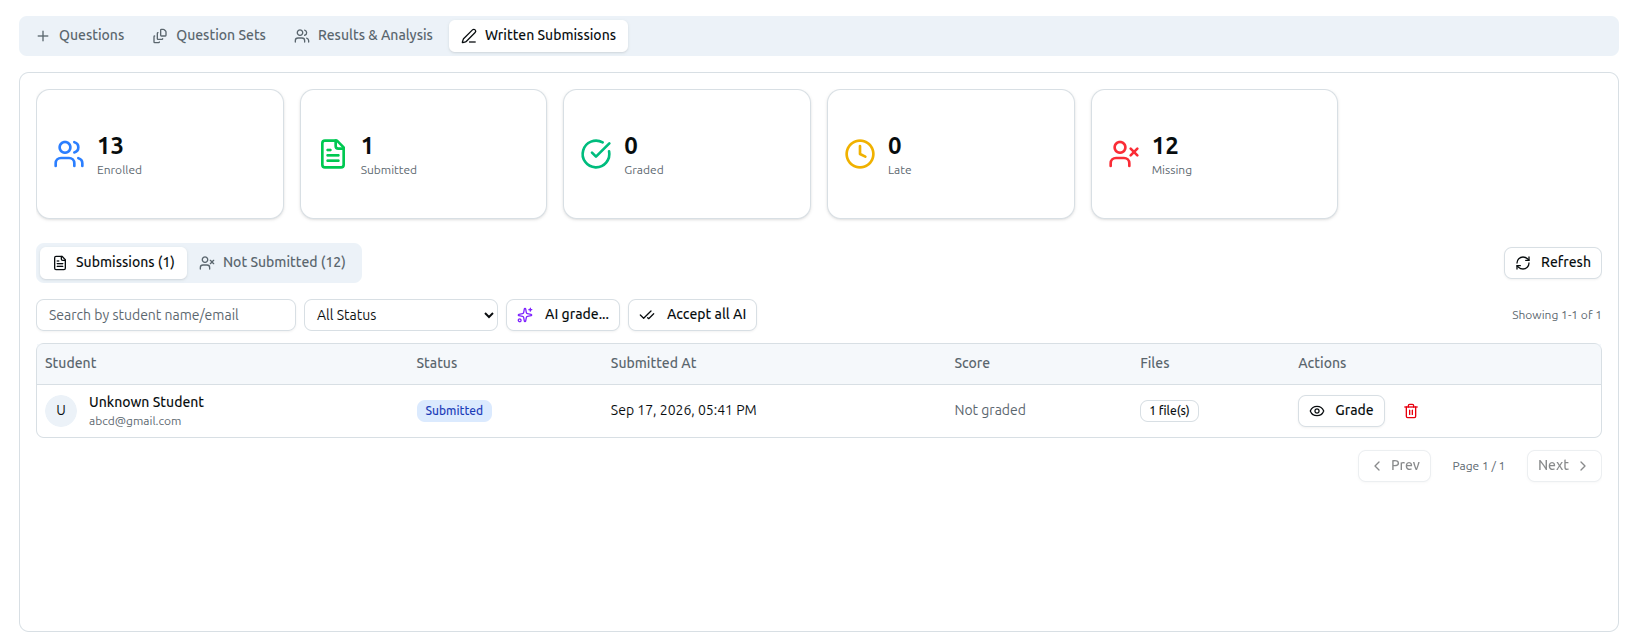1642x633 pixels.
Task: Click the Student column header
Action: 71,363
